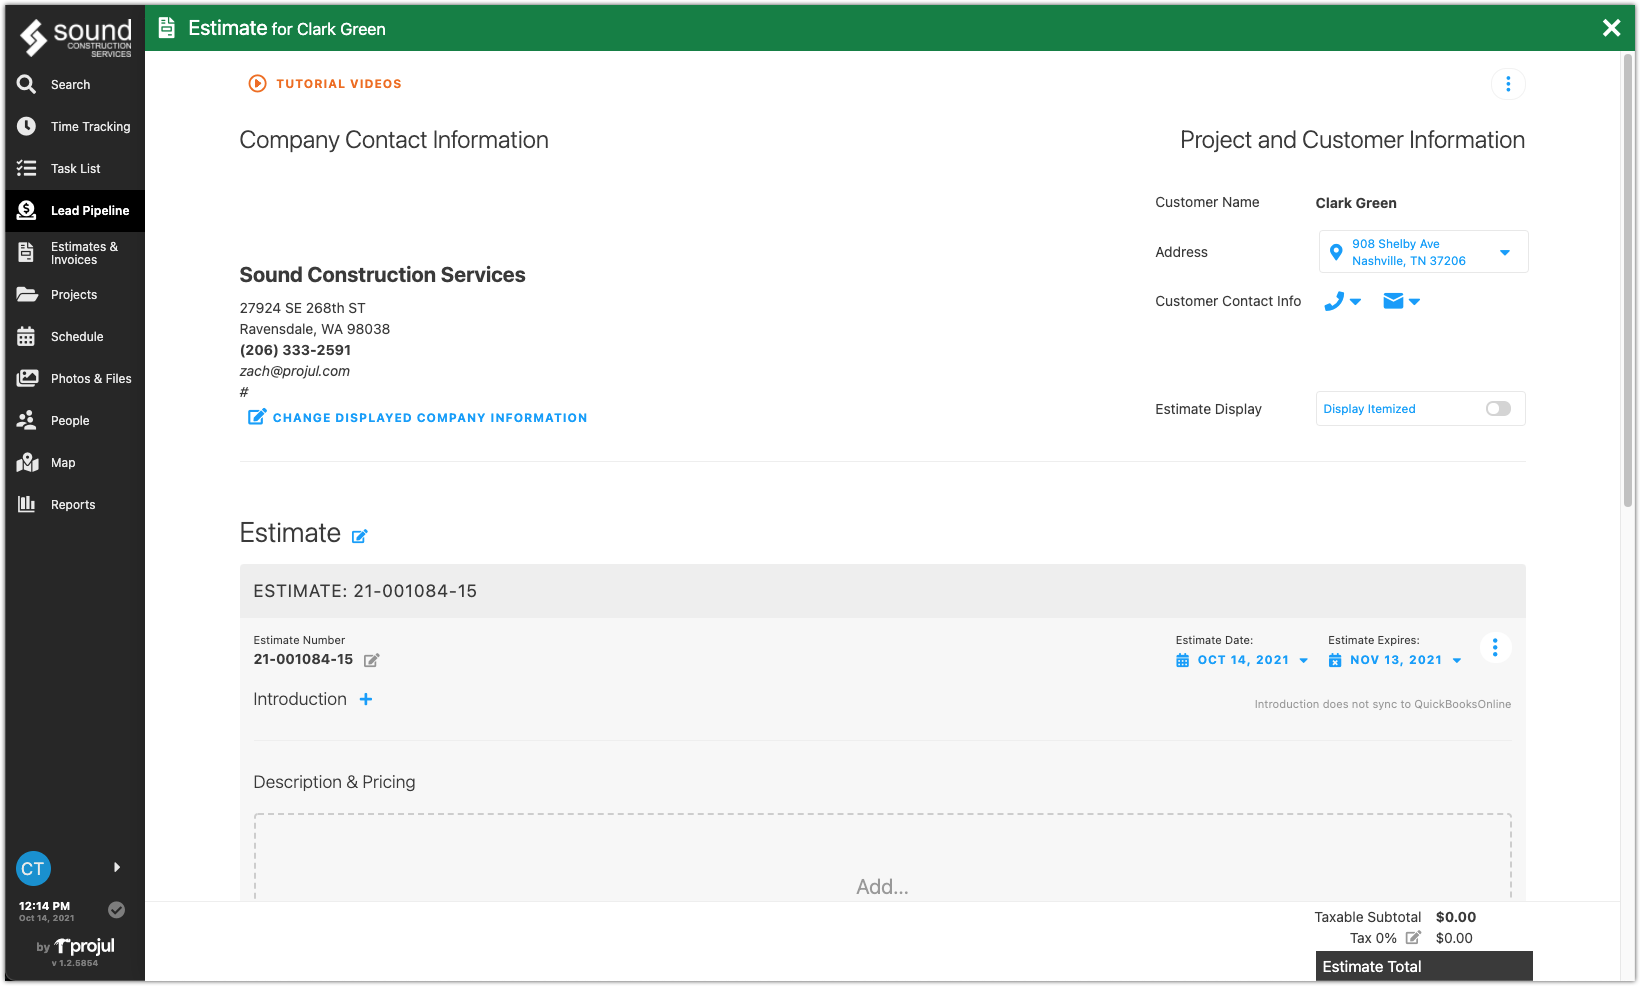Open the Schedule calendar icon
Screen dimensions: 1640x986
click(x=27, y=336)
